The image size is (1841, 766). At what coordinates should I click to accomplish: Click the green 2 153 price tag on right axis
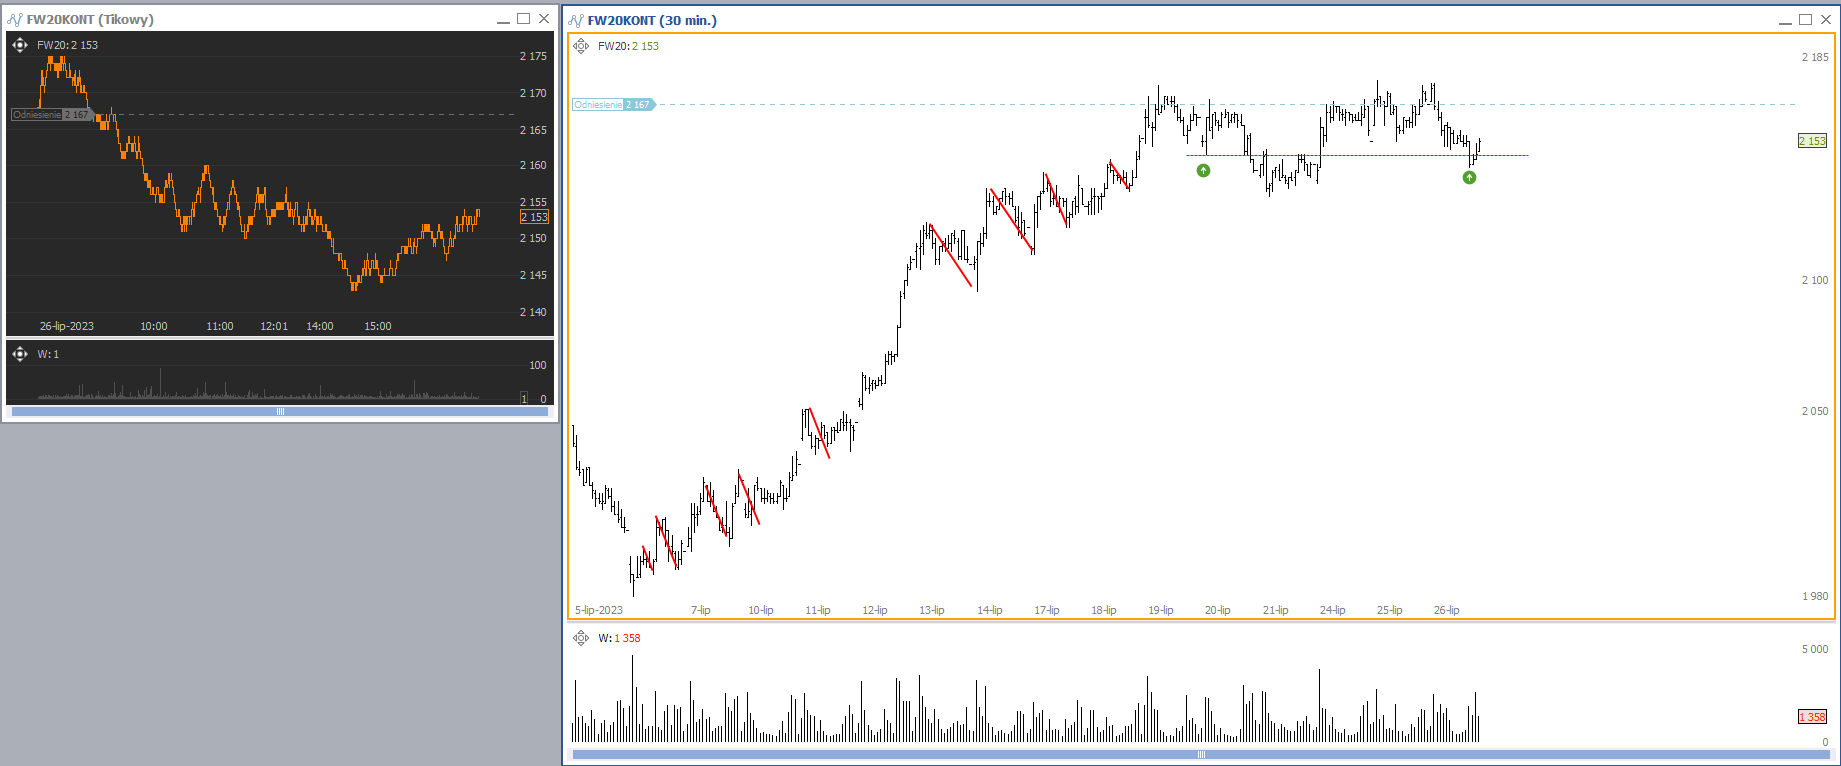1812,141
